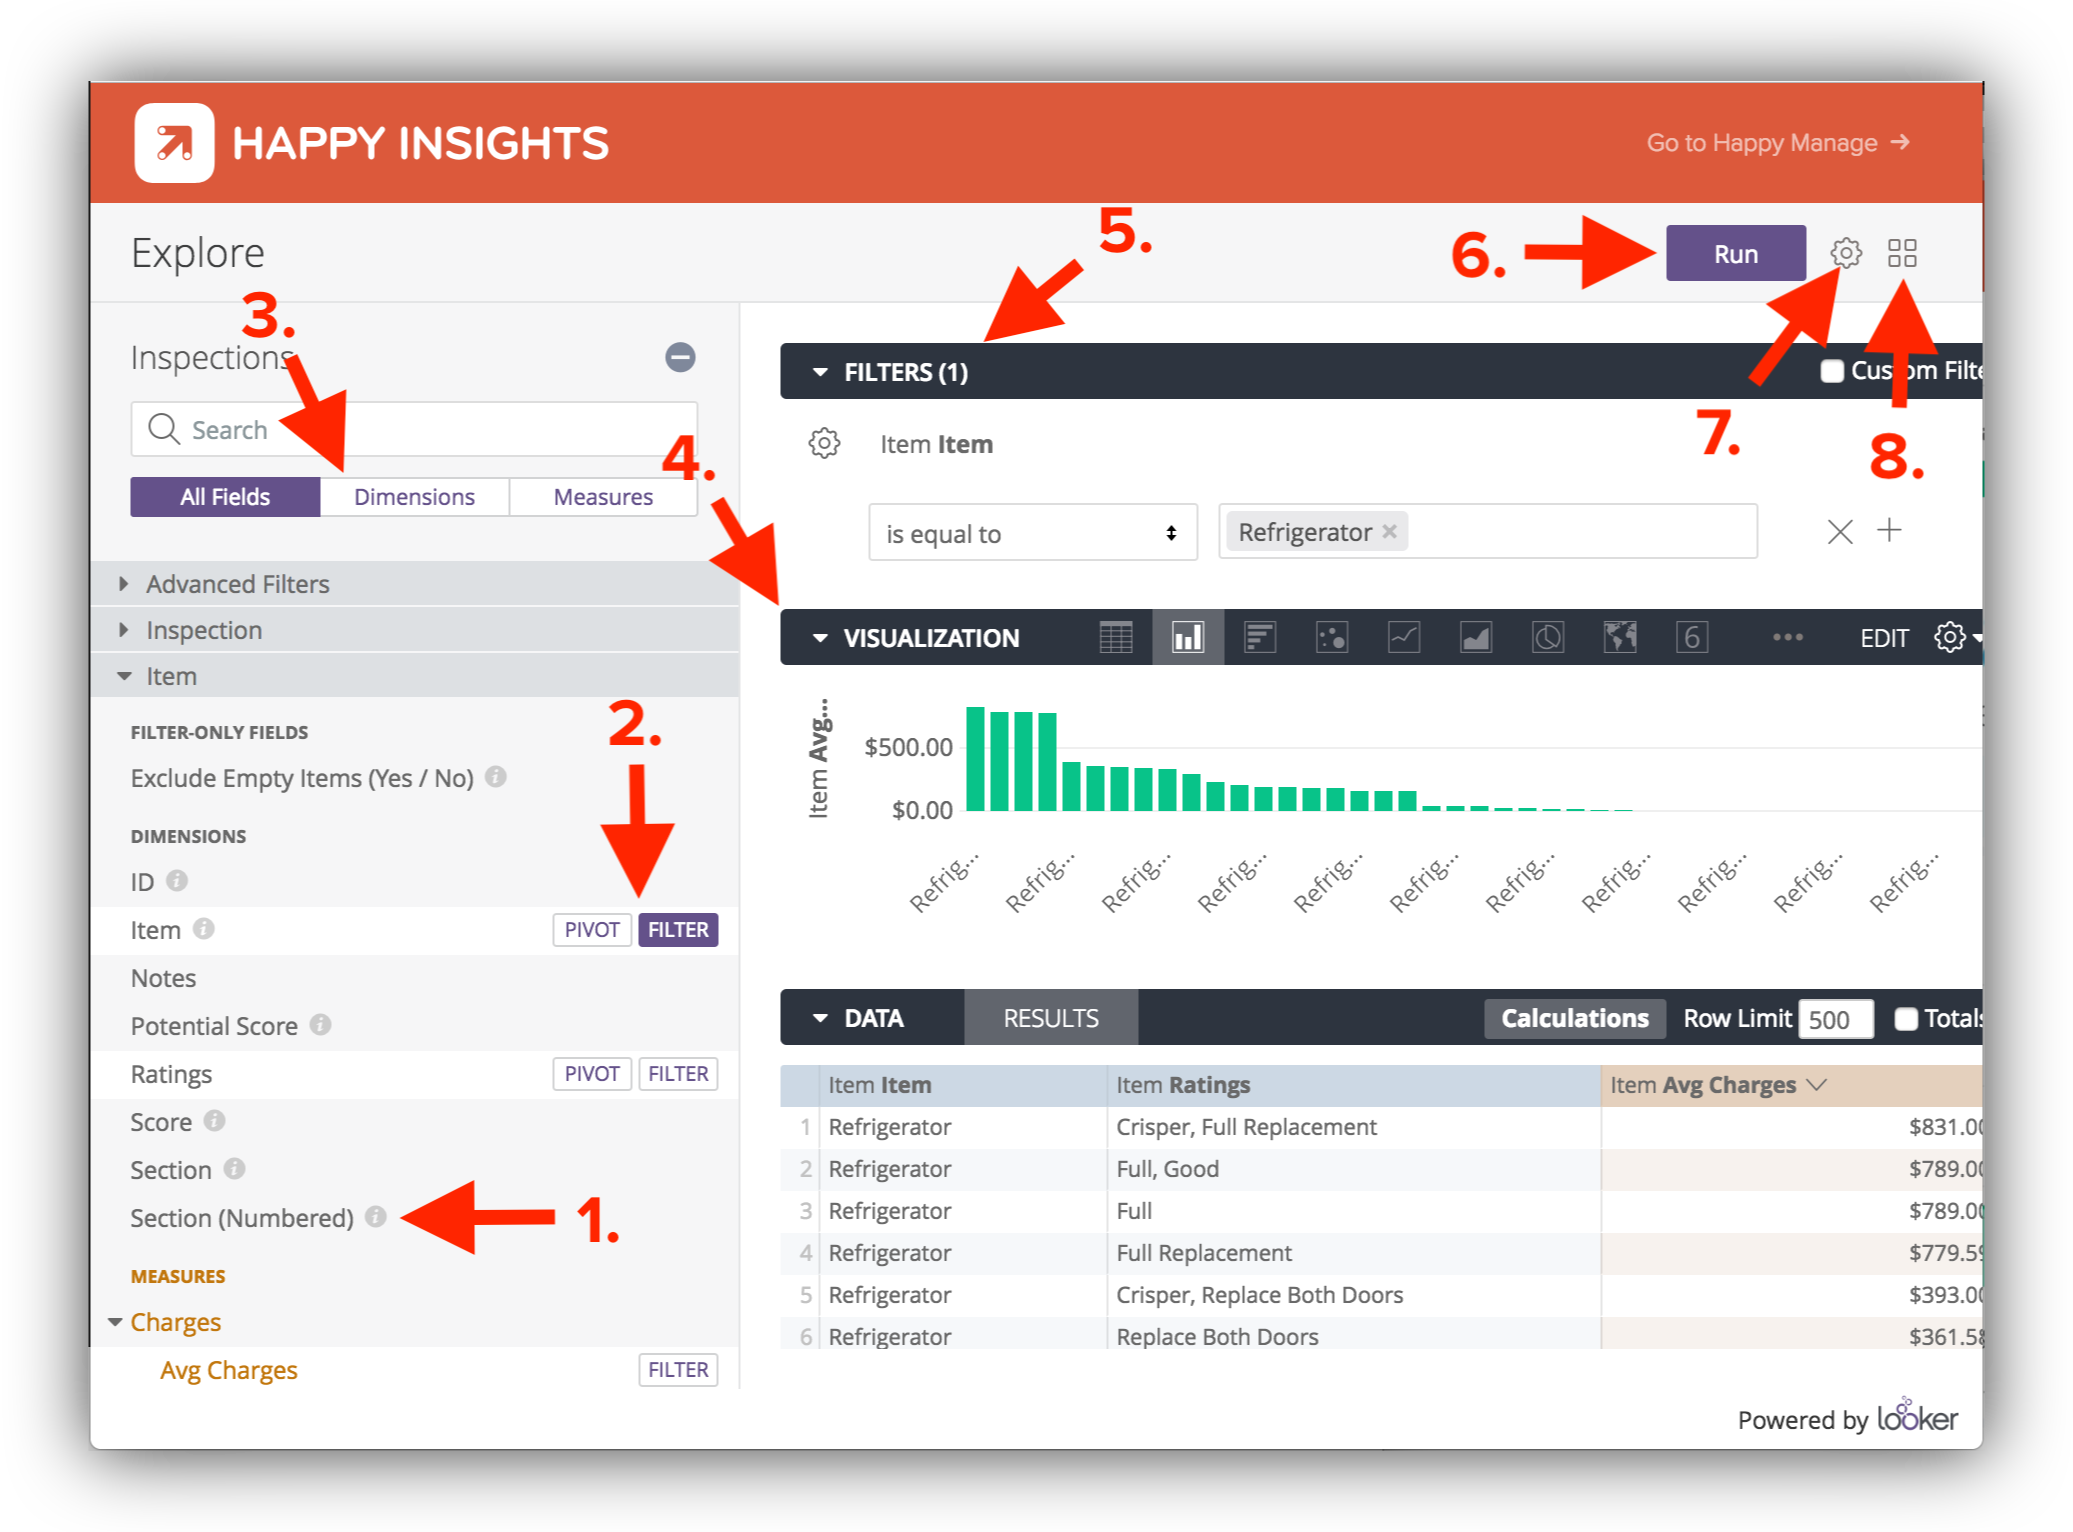Viewport: 2073px width, 1532px height.
Task: Add a filter value with the plus icon
Action: pyautogui.click(x=1889, y=530)
